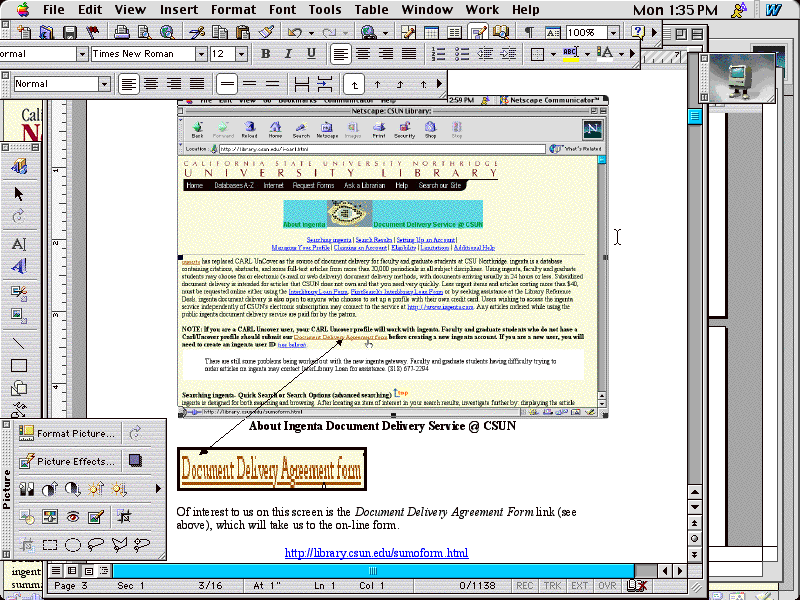Click the Picture Effects... button

69,461
